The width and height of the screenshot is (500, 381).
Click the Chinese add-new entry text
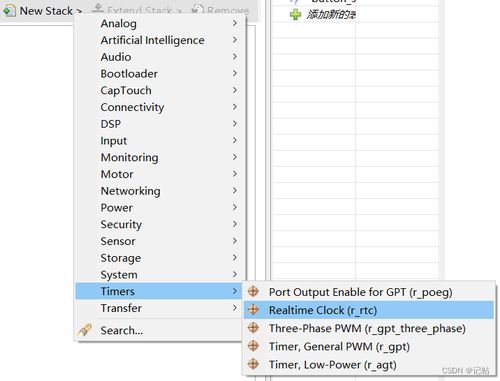(331, 15)
